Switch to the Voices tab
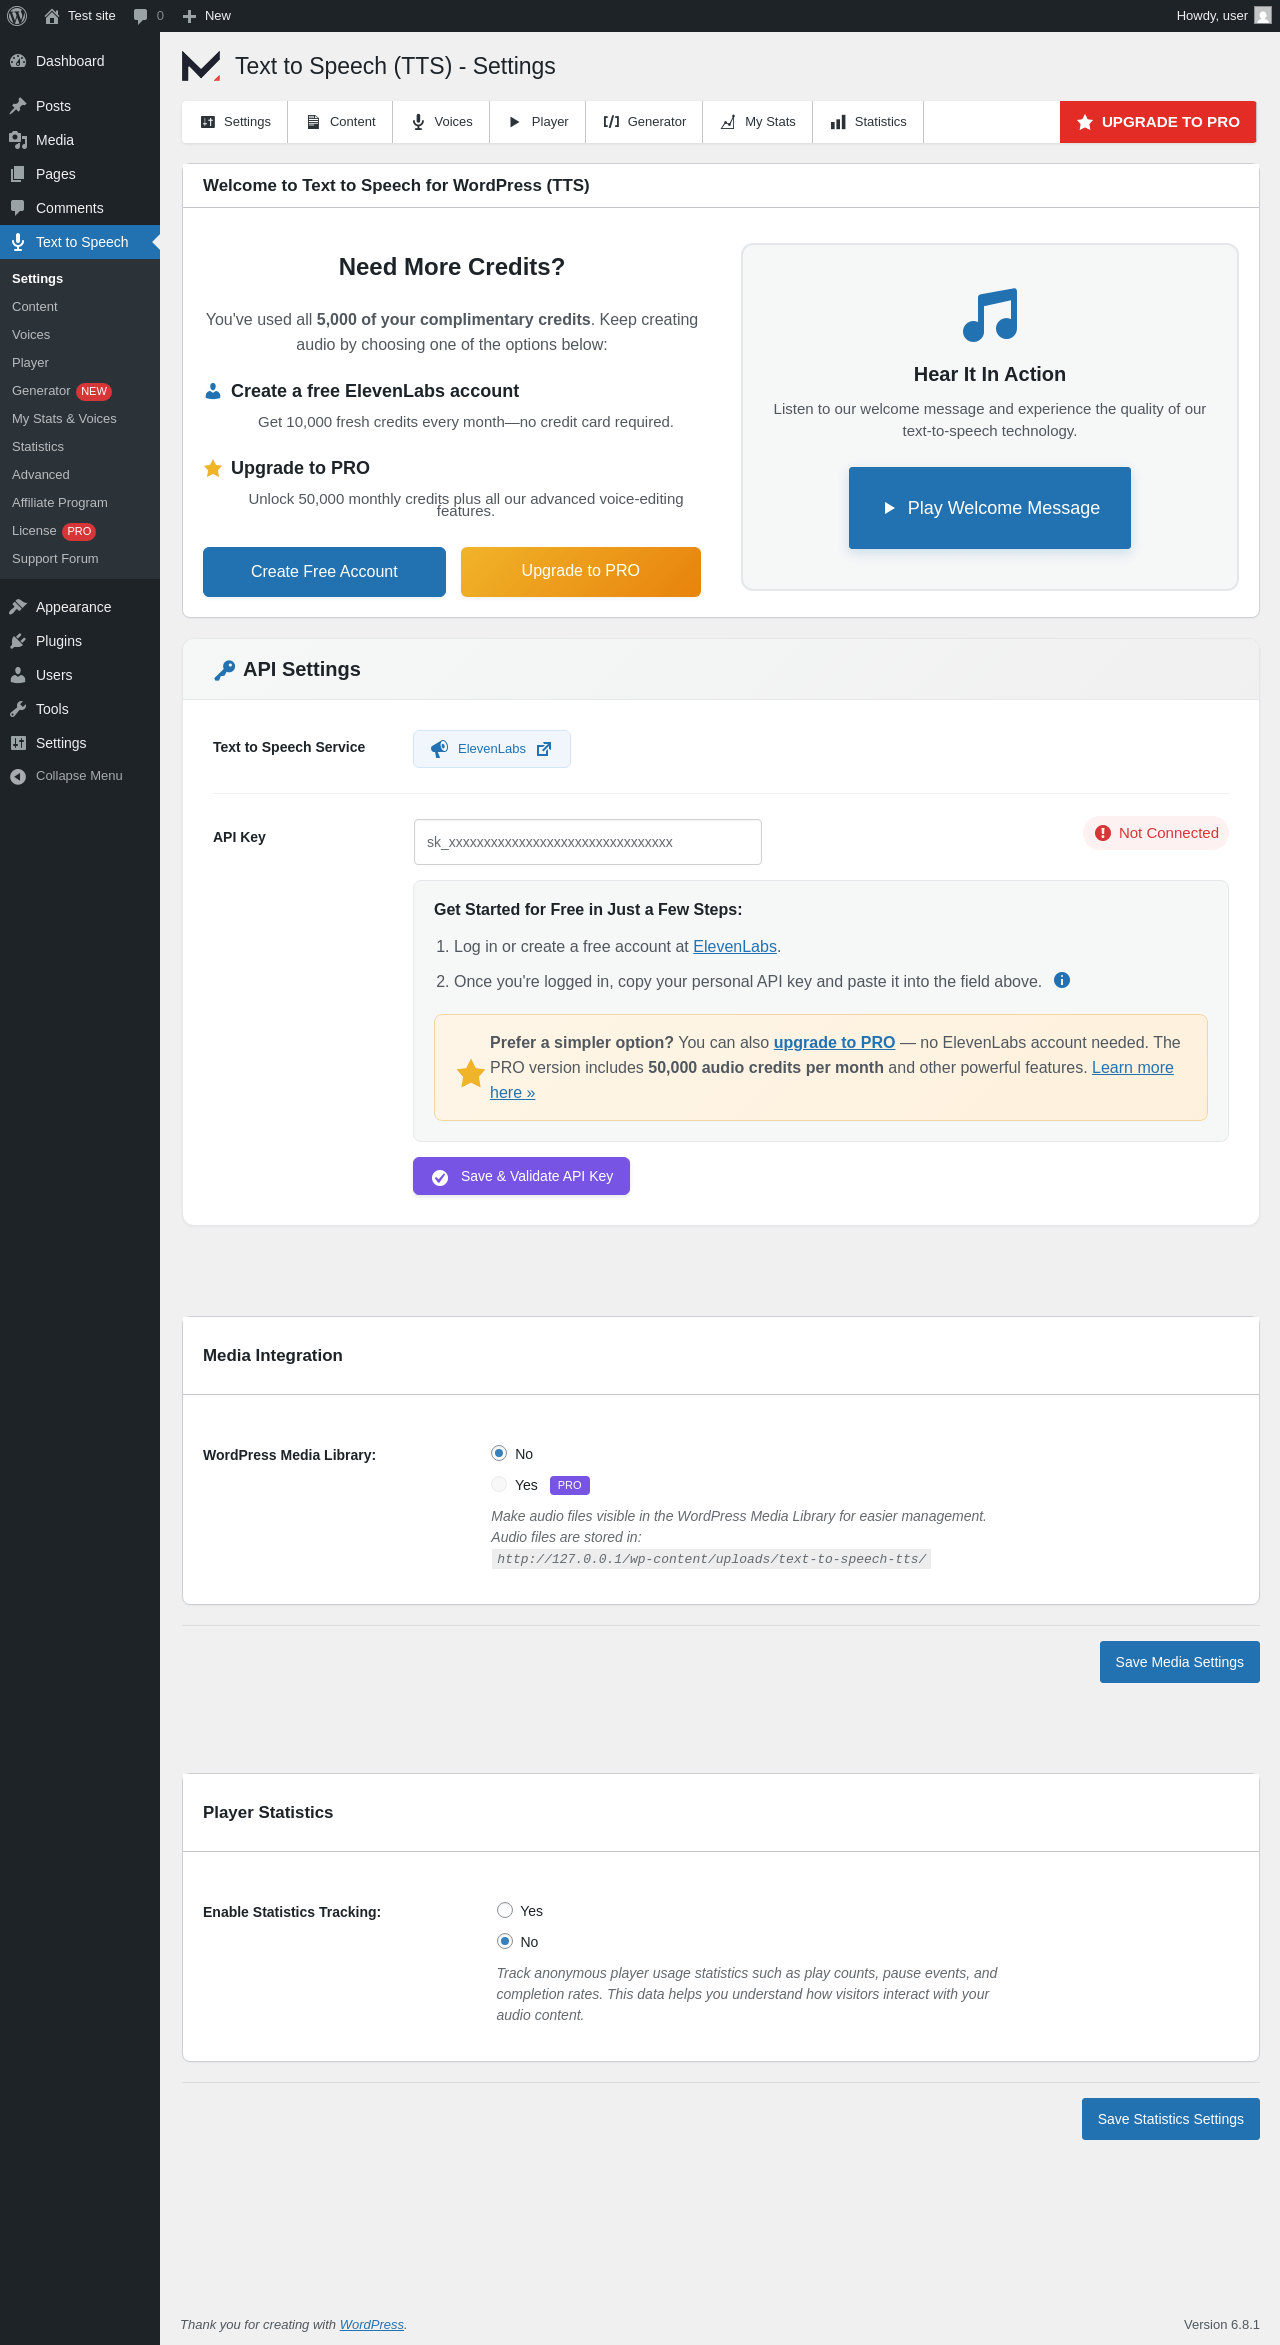The height and width of the screenshot is (2345, 1280). tap(441, 122)
